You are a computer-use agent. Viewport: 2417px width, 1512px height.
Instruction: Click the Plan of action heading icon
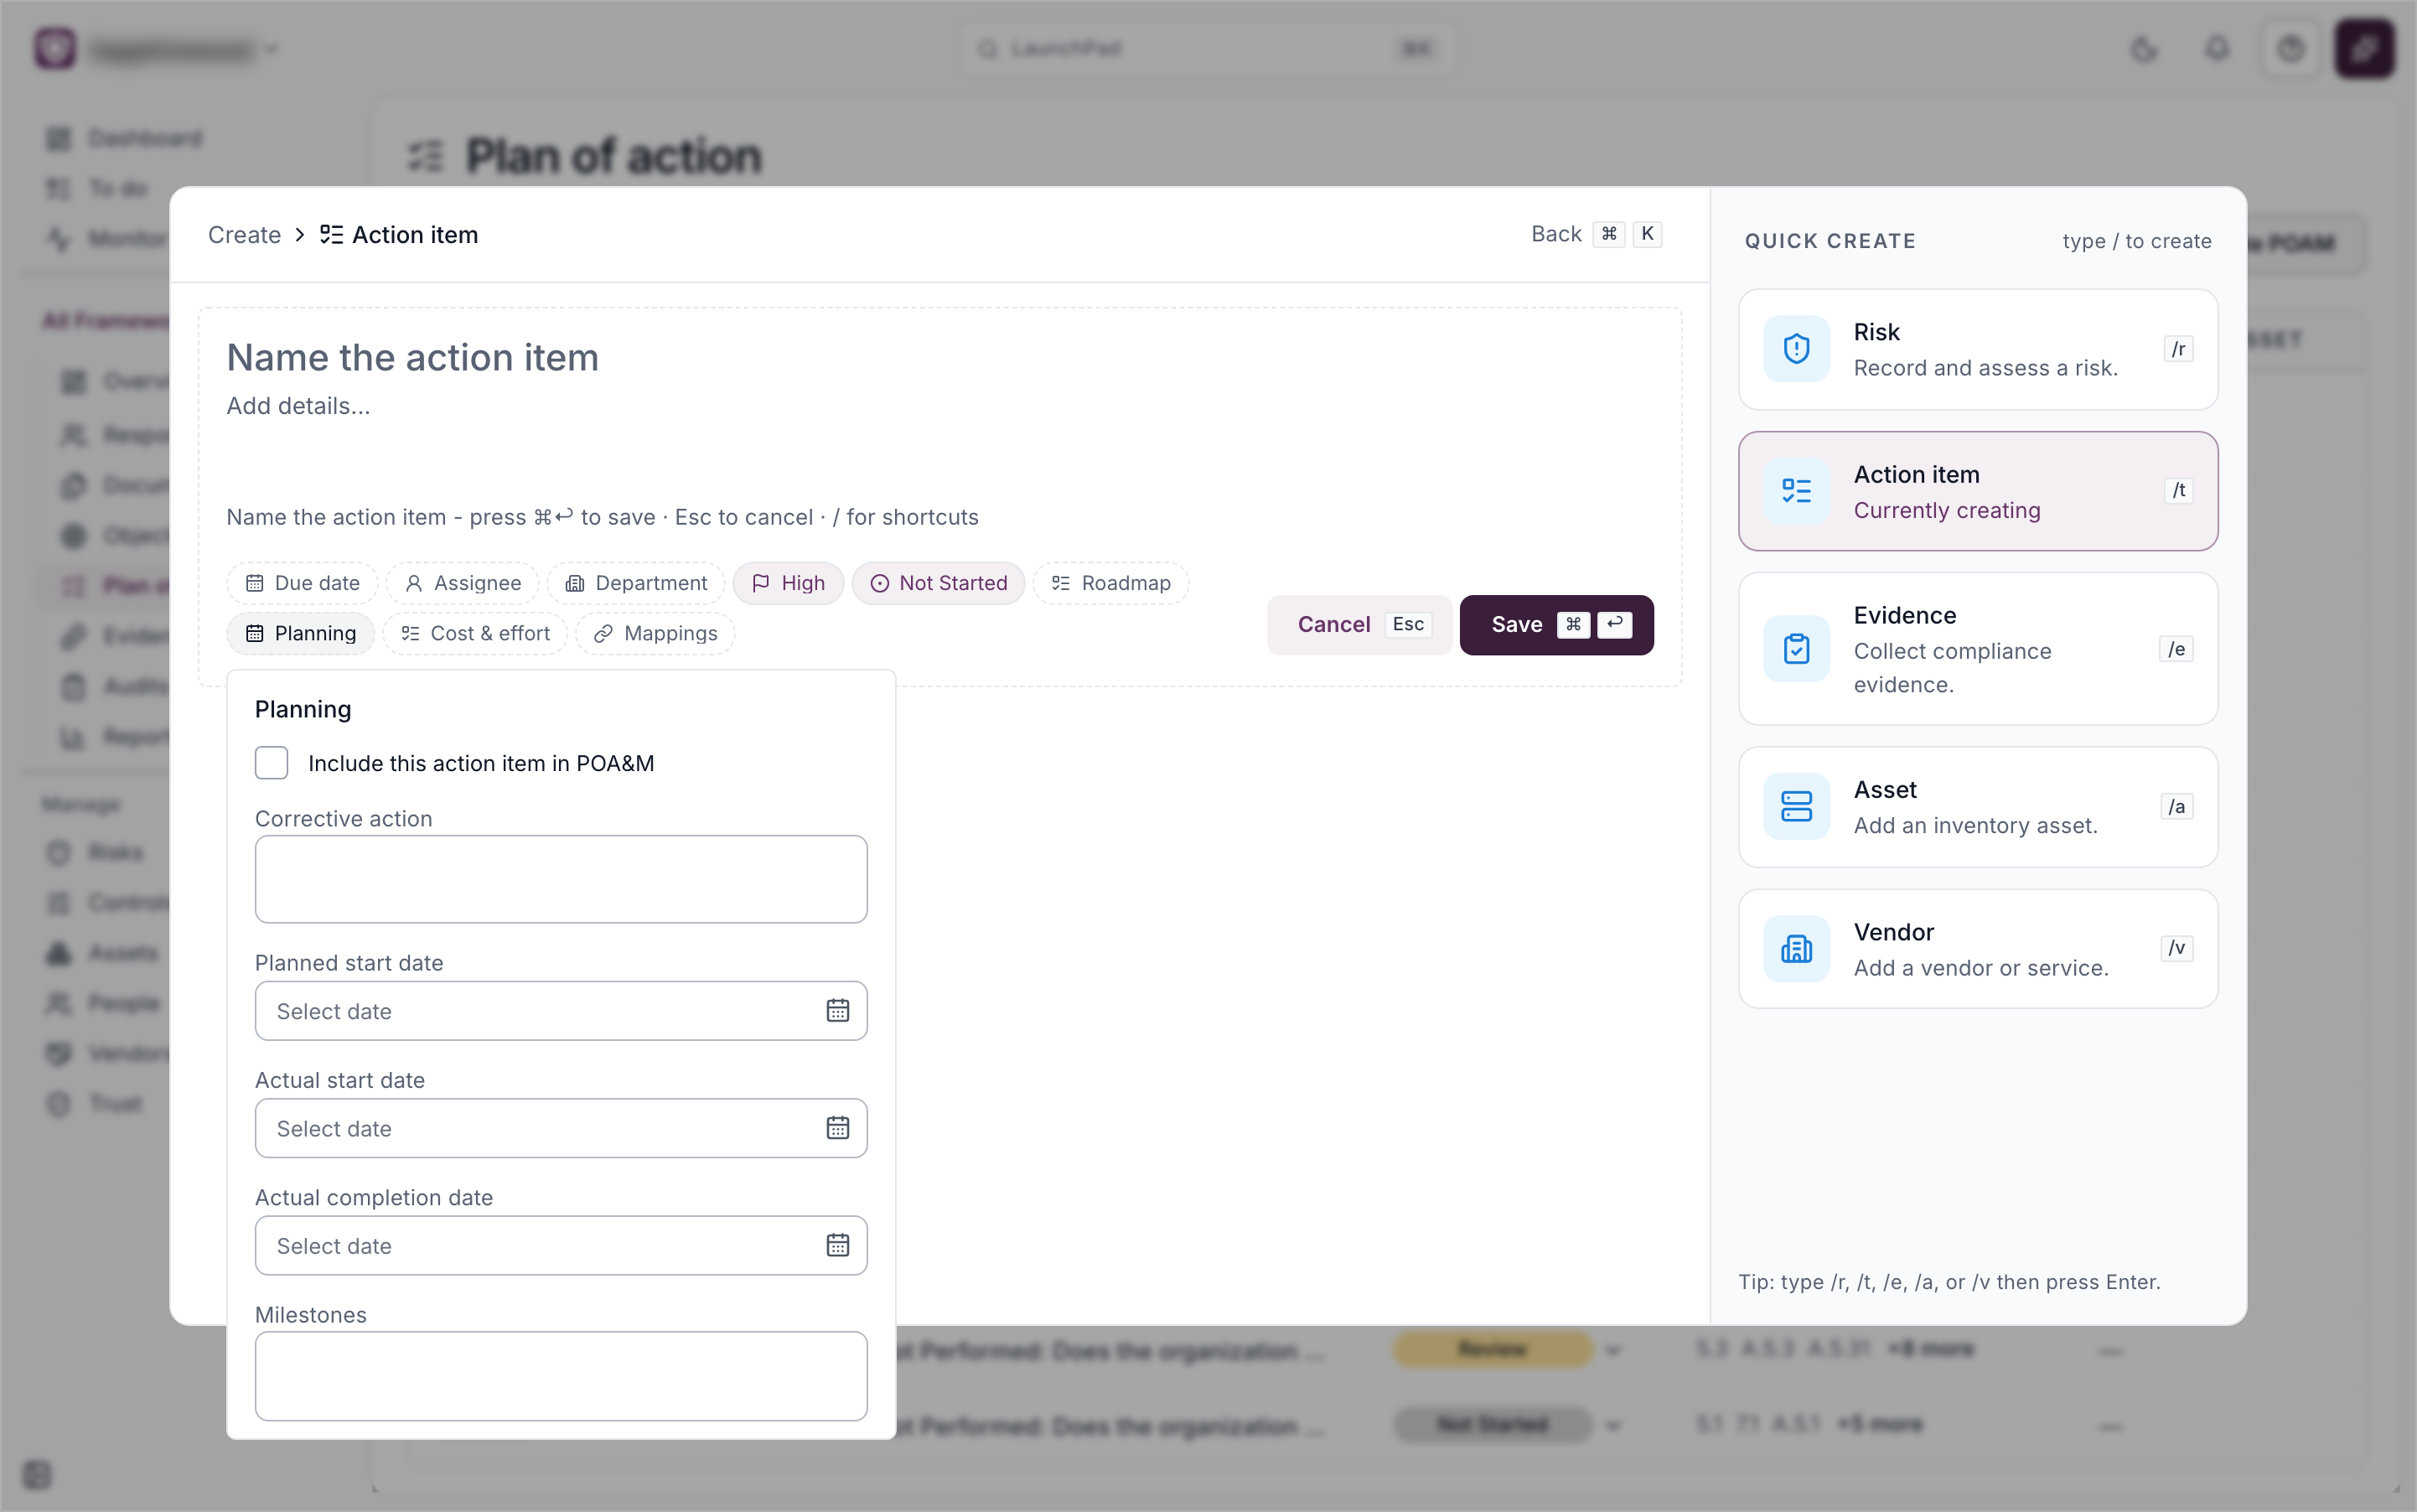click(x=426, y=156)
